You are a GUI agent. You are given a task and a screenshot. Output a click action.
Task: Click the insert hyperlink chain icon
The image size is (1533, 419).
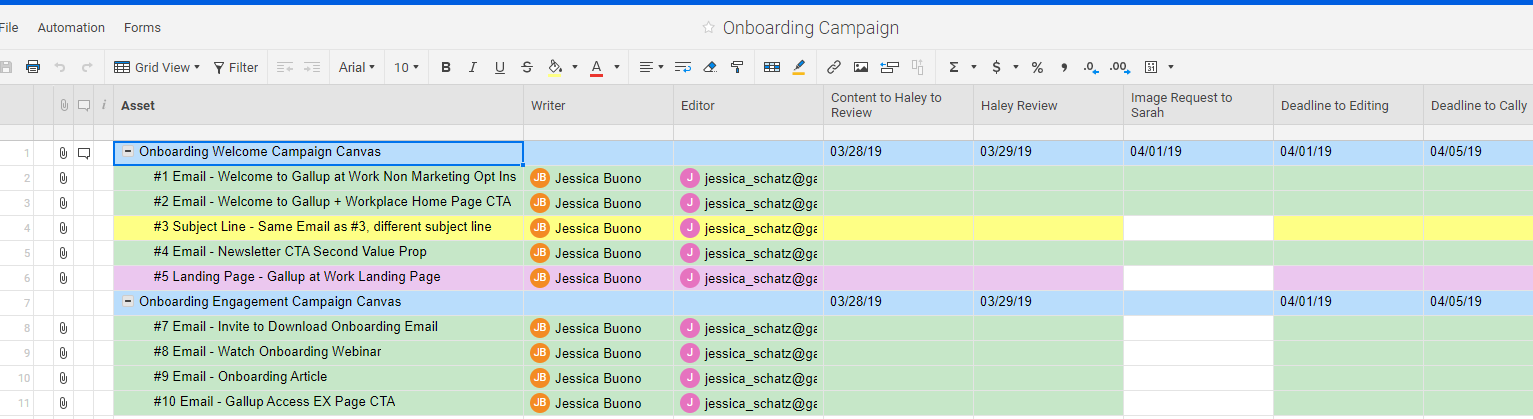[833, 67]
